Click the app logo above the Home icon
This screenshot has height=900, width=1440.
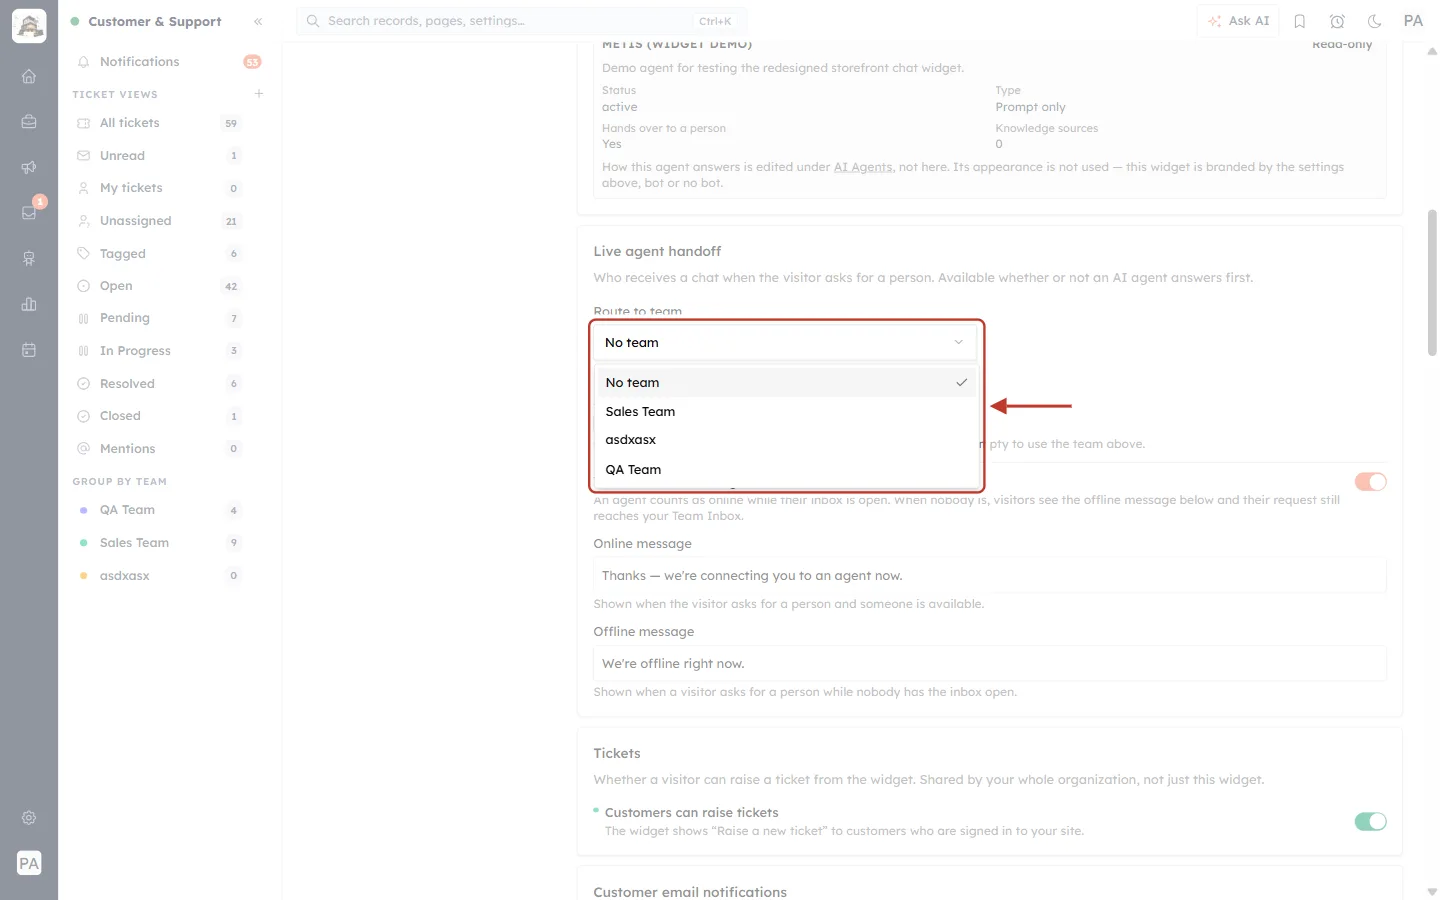tap(29, 26)
